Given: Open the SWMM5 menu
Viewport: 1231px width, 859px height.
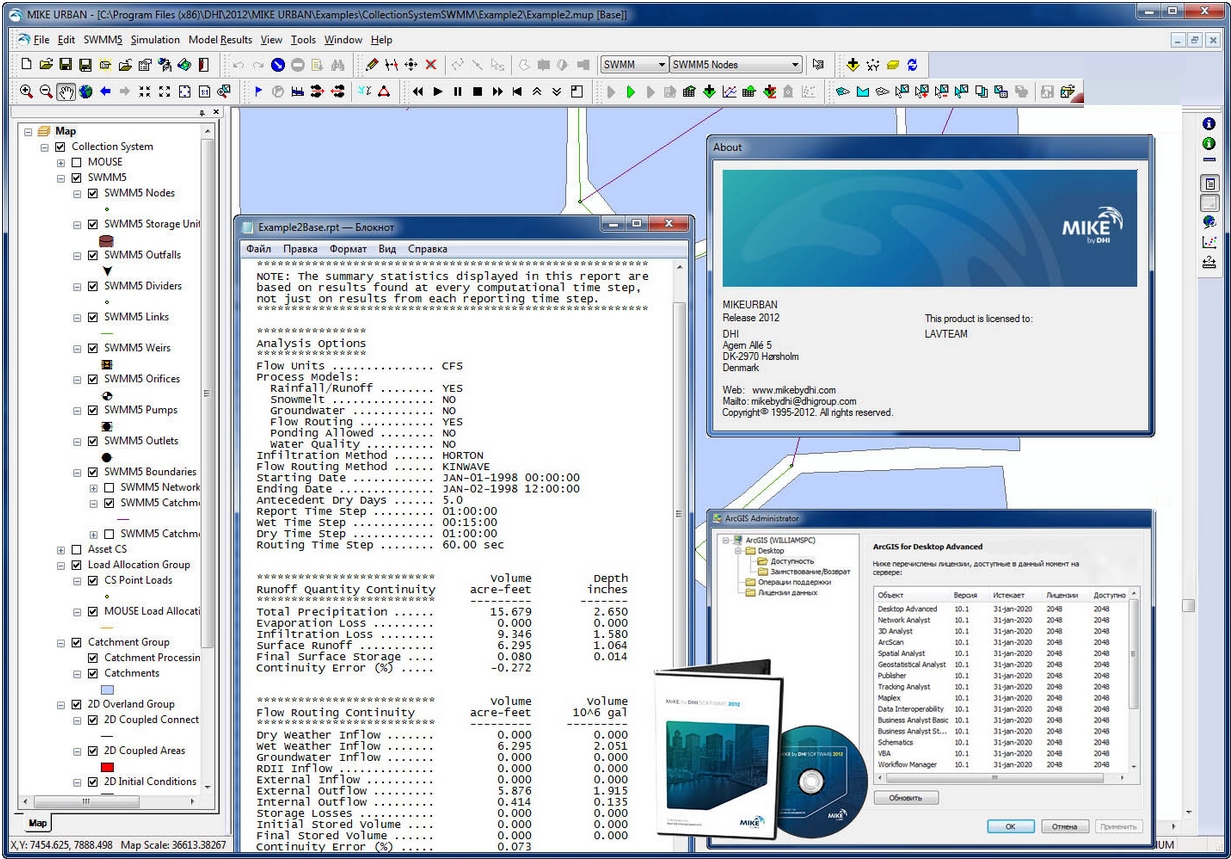Looking at the screenshot, I should click(103, 40).
